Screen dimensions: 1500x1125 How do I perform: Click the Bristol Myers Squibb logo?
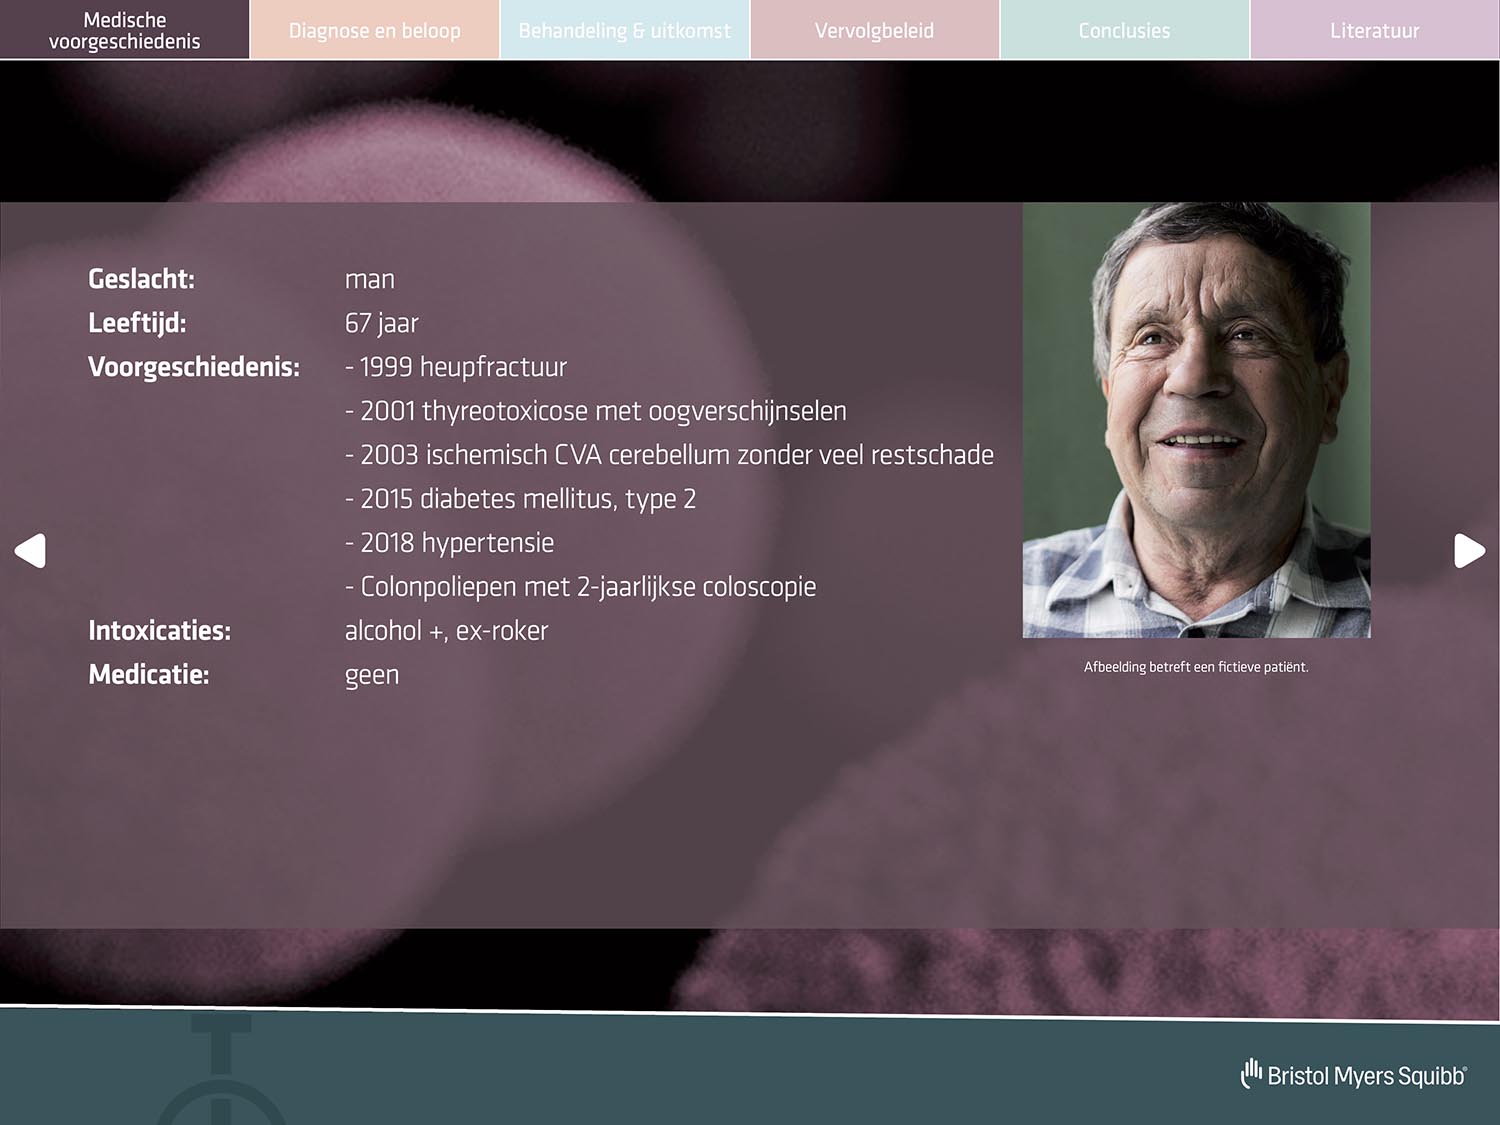[1353, 1074]
